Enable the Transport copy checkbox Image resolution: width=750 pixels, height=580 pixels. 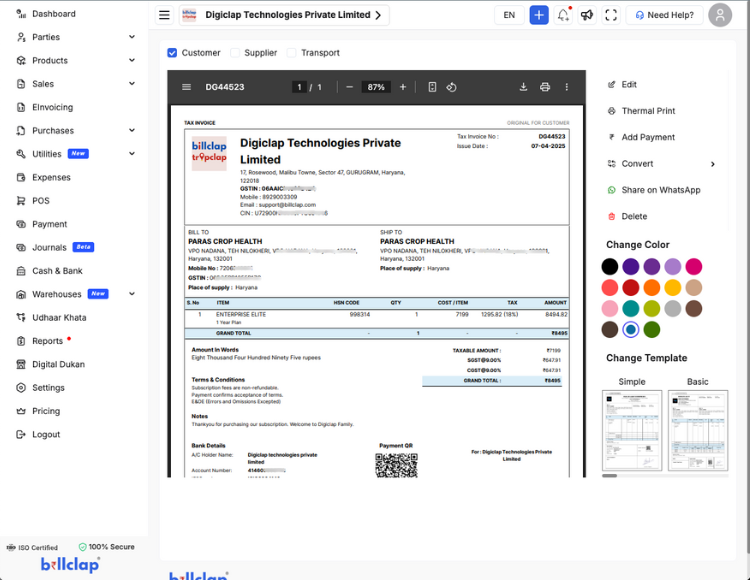point(292,53)
